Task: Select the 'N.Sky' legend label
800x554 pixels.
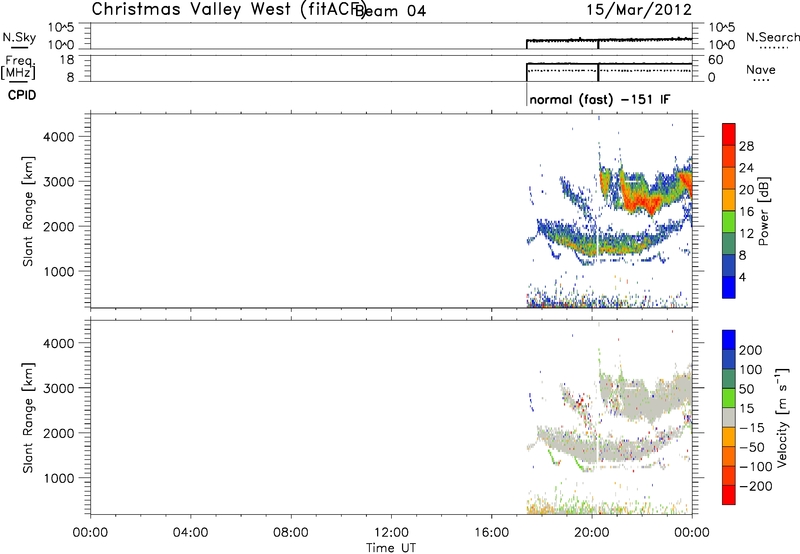Action: click(x=19, y=37)
